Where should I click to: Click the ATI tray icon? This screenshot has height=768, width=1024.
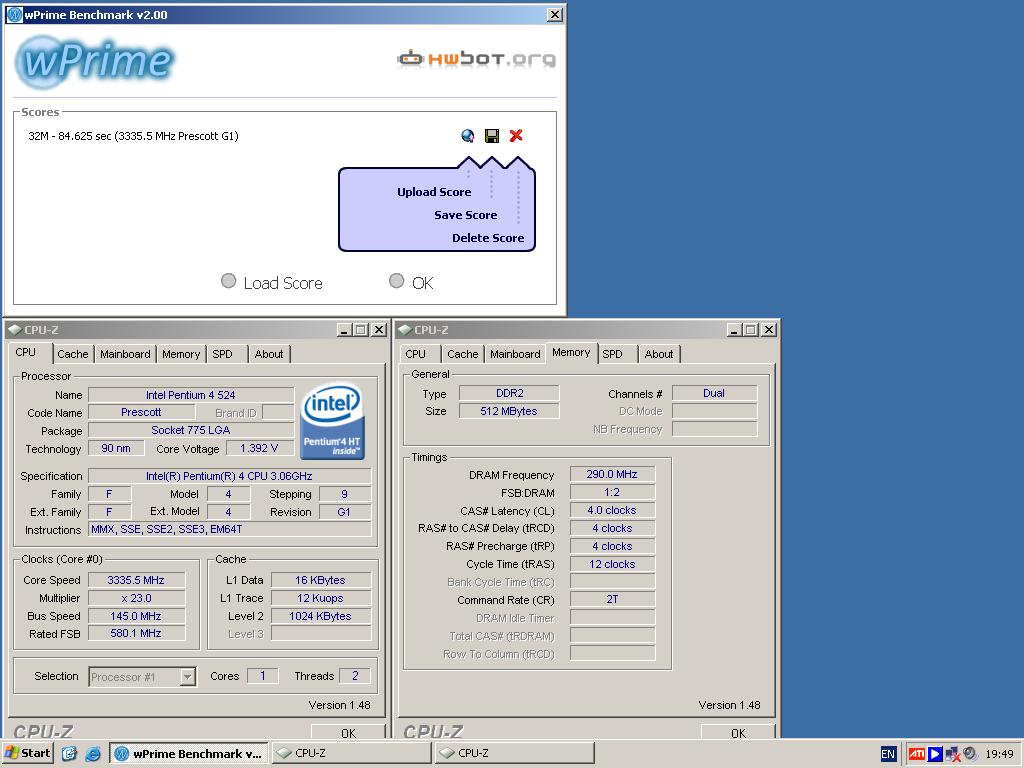[x=917, y=754]
